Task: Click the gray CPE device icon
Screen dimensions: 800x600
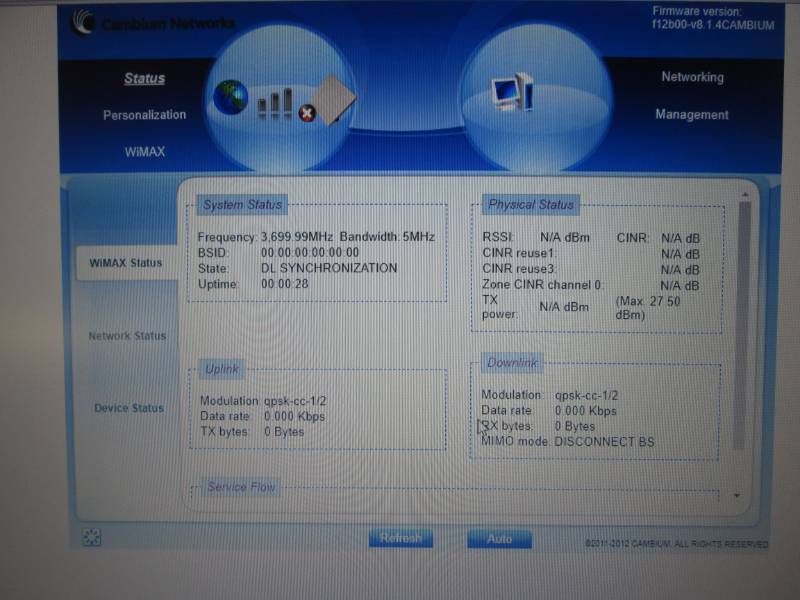Action: coord(333,100)
